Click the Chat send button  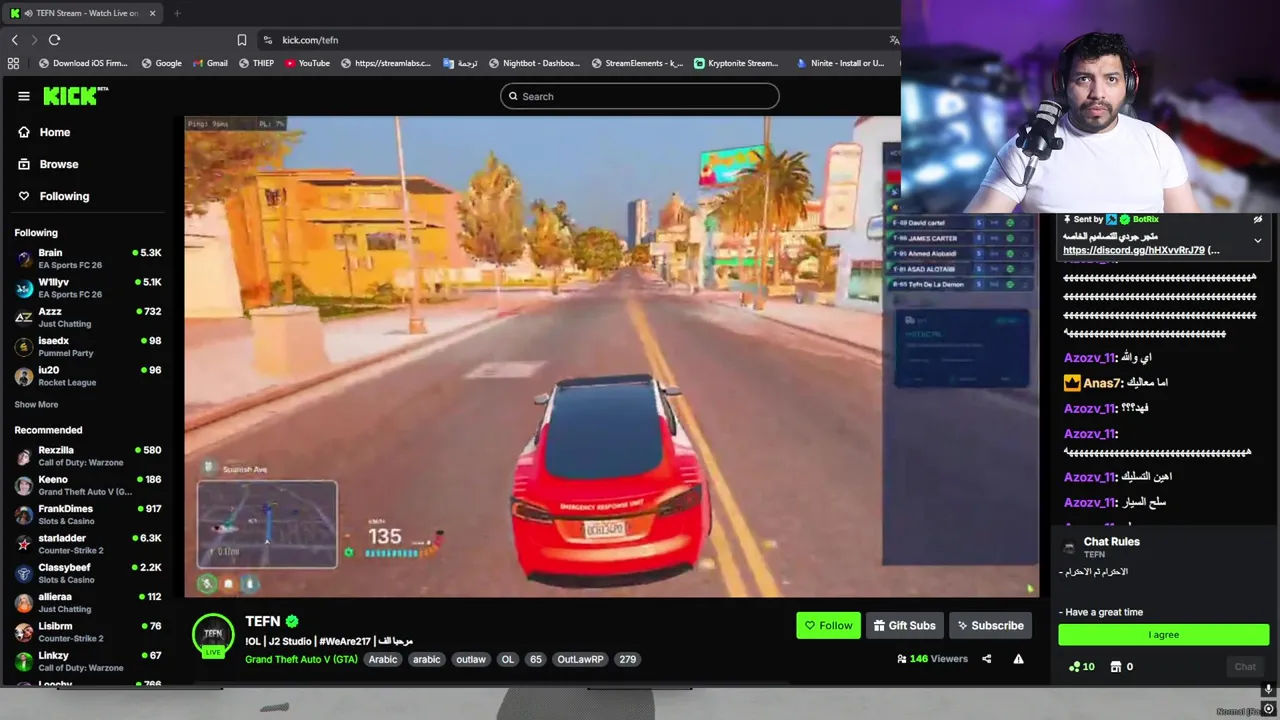1245,667
